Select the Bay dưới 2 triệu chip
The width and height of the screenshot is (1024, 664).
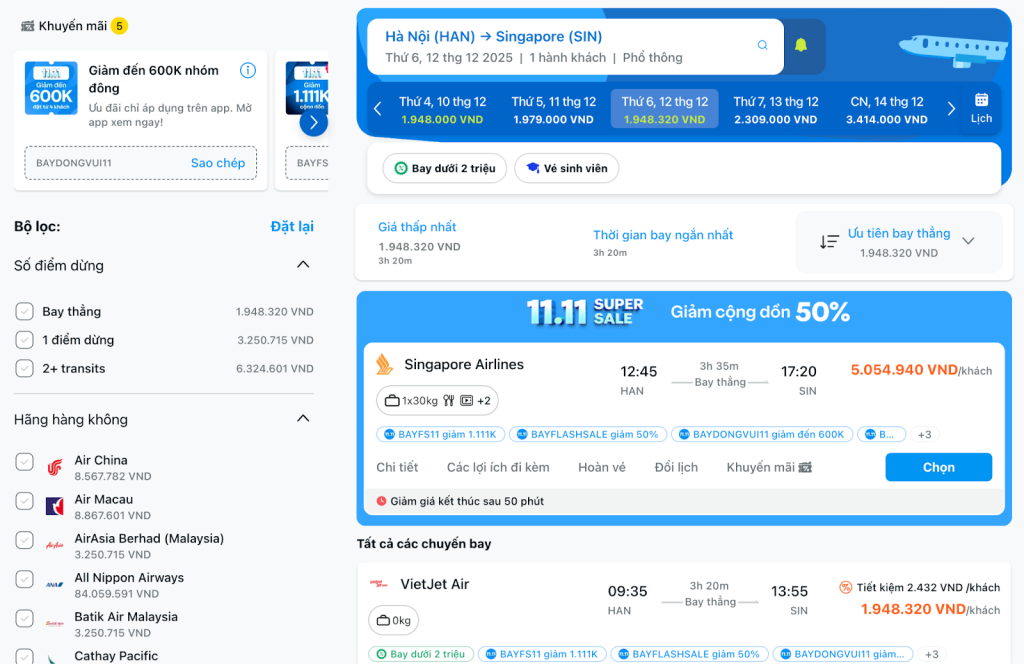445,168
